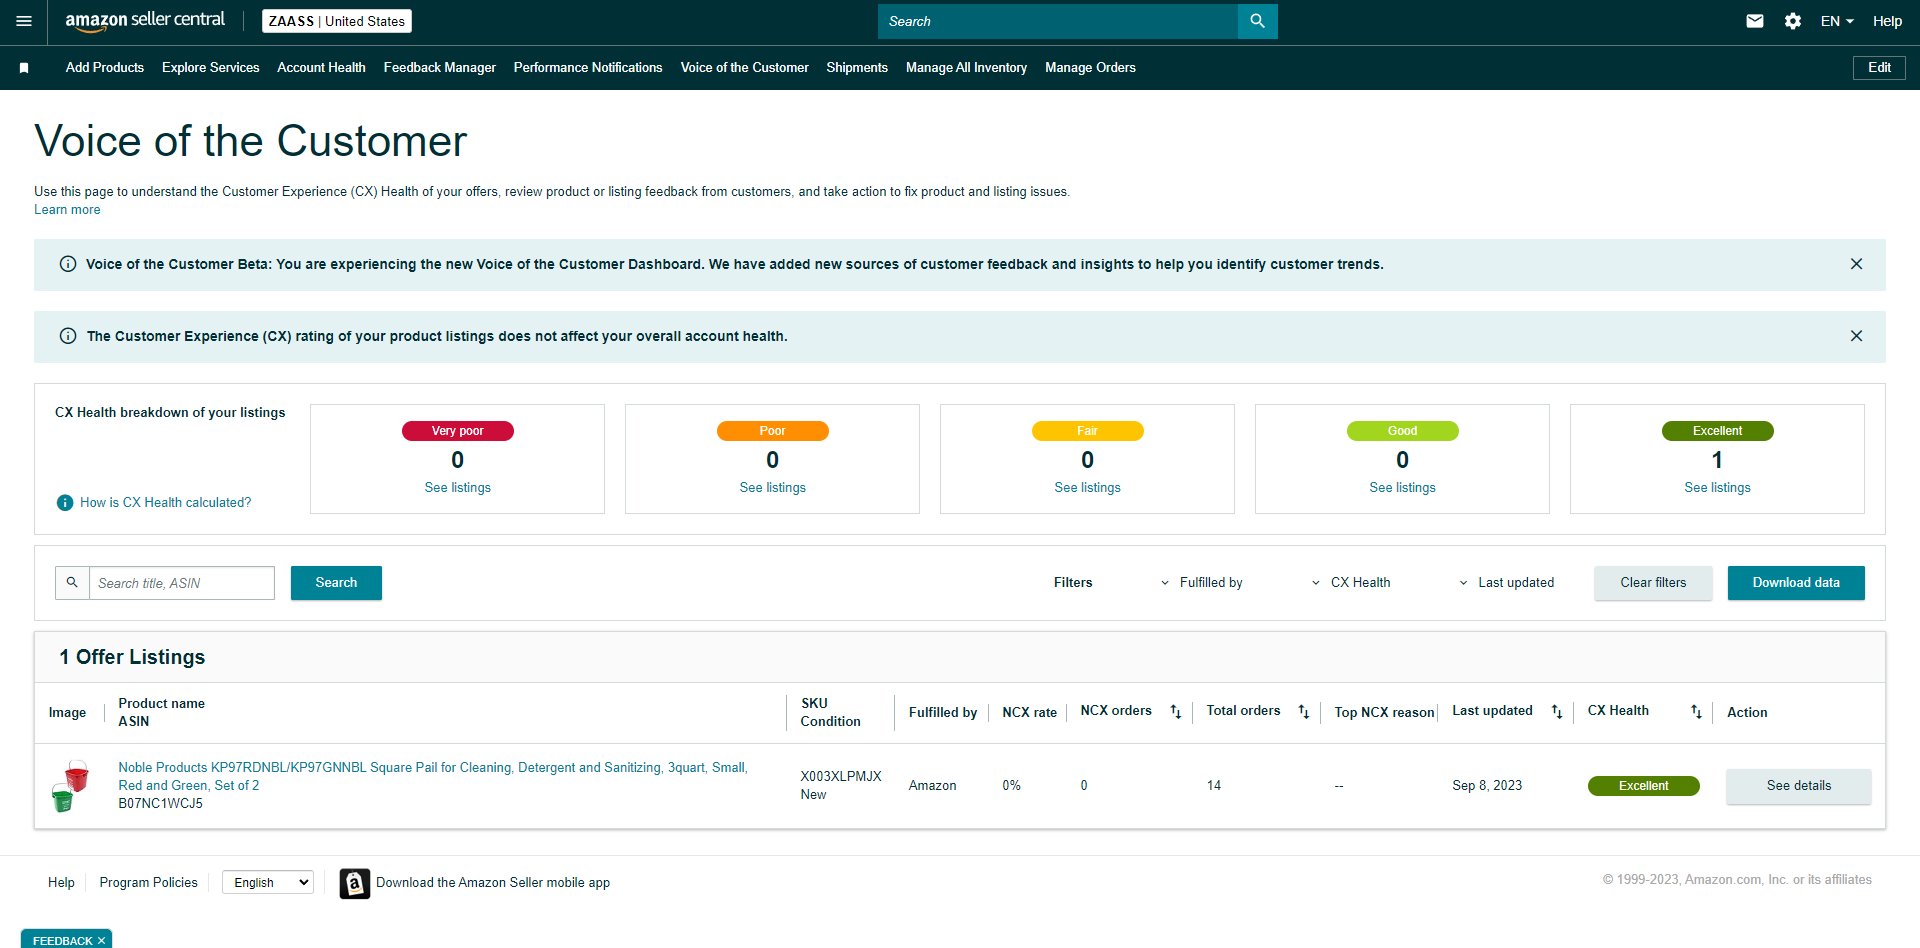Click the Edit navigation button
The image size is (1920, 948).
[x=1879, y=68]
